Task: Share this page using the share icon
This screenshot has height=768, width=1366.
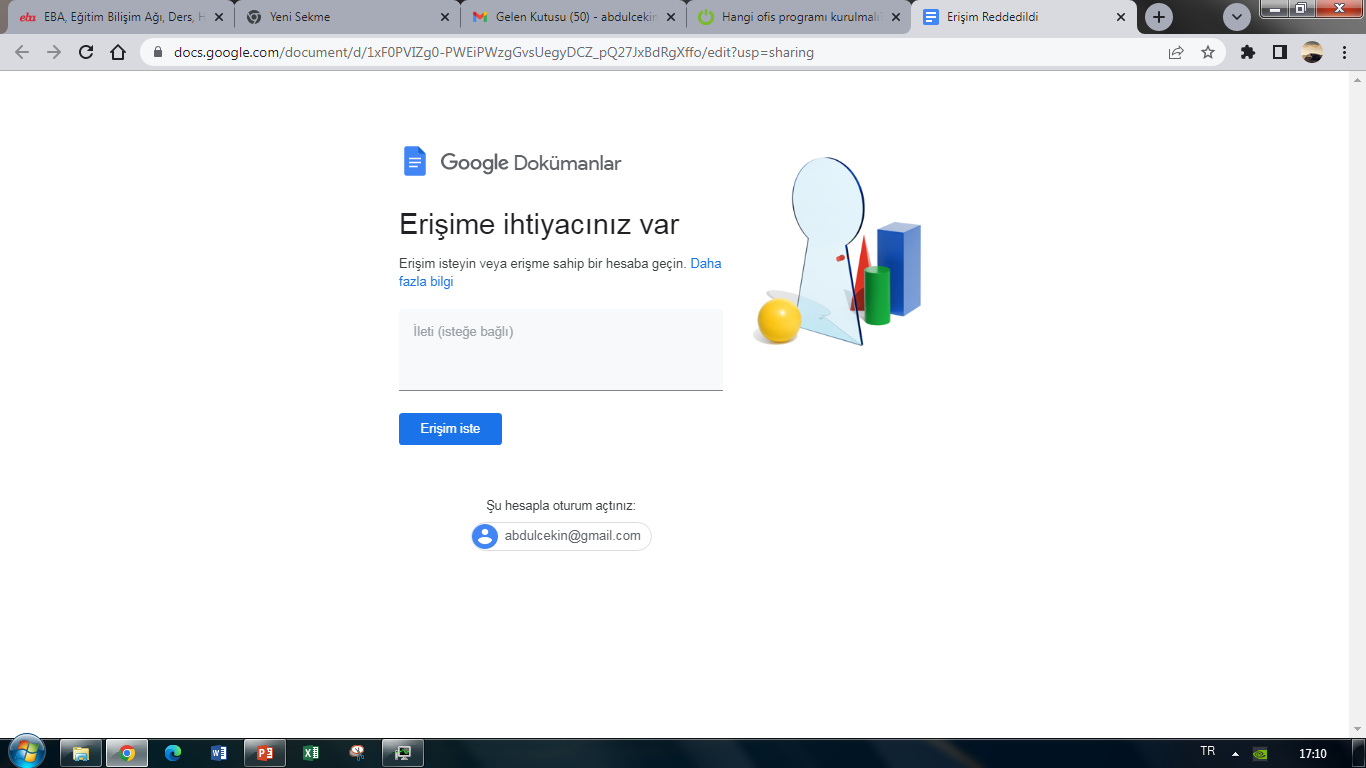Action: click(1176, 53)
